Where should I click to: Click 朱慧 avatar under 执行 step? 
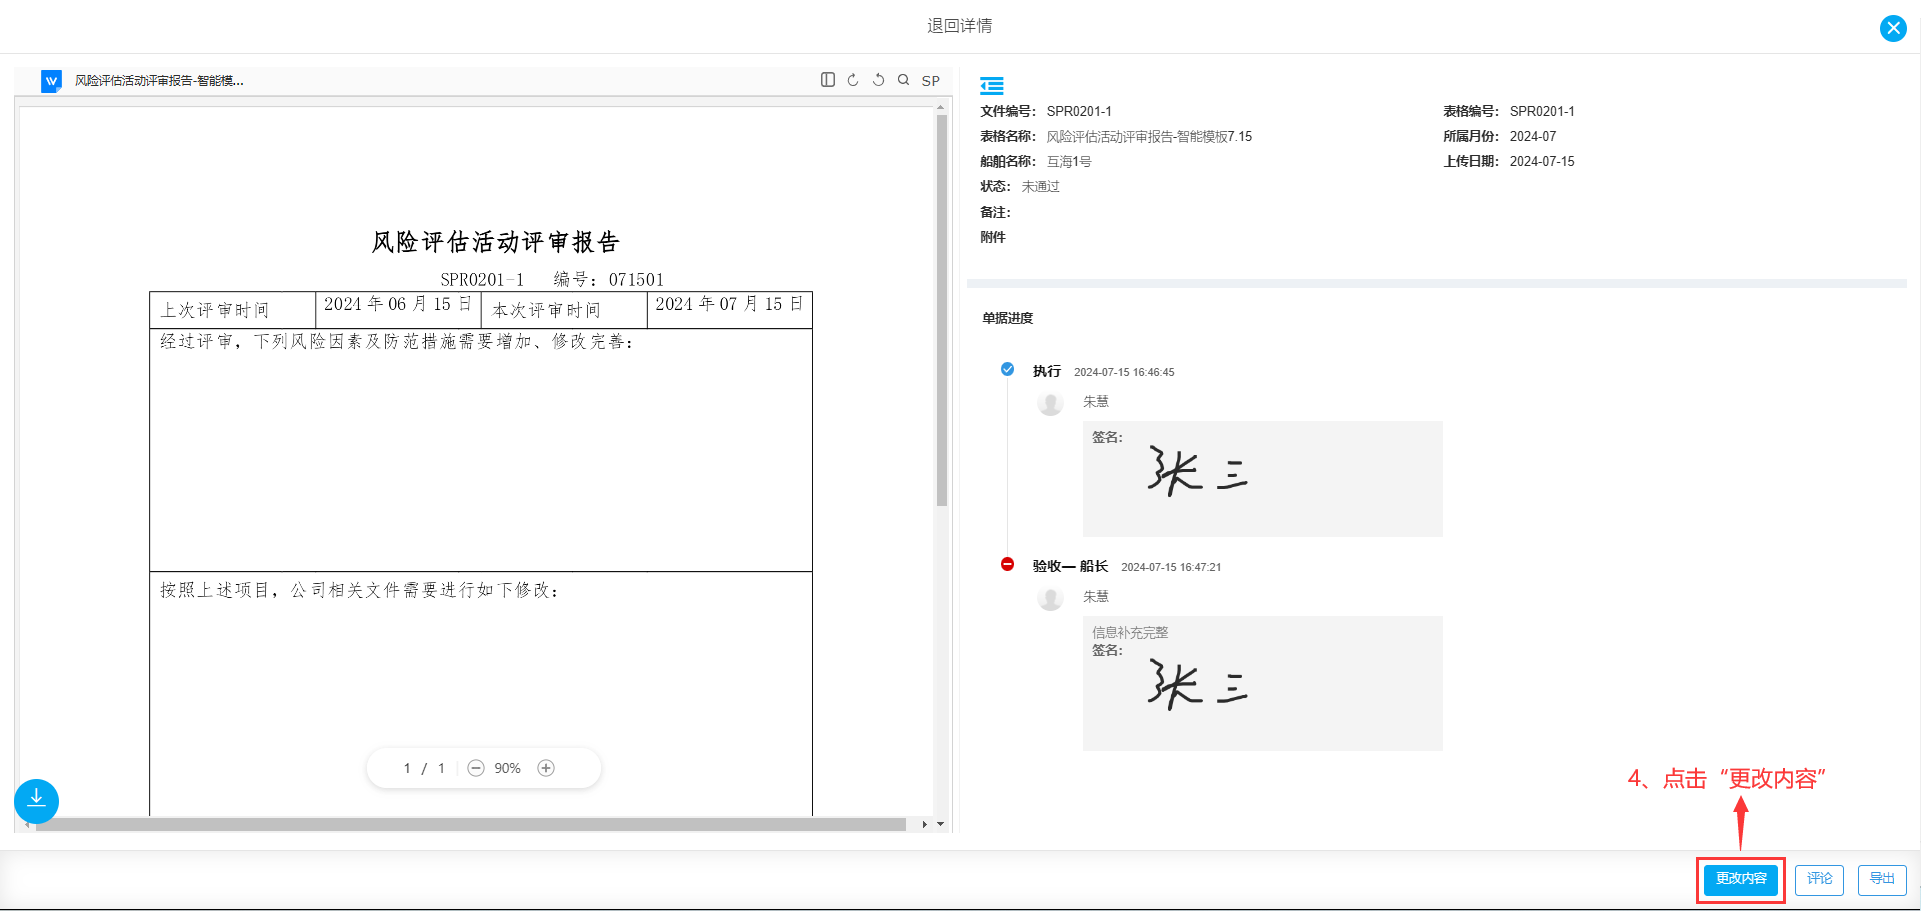pyautogui.click(x=1050, y=403)
